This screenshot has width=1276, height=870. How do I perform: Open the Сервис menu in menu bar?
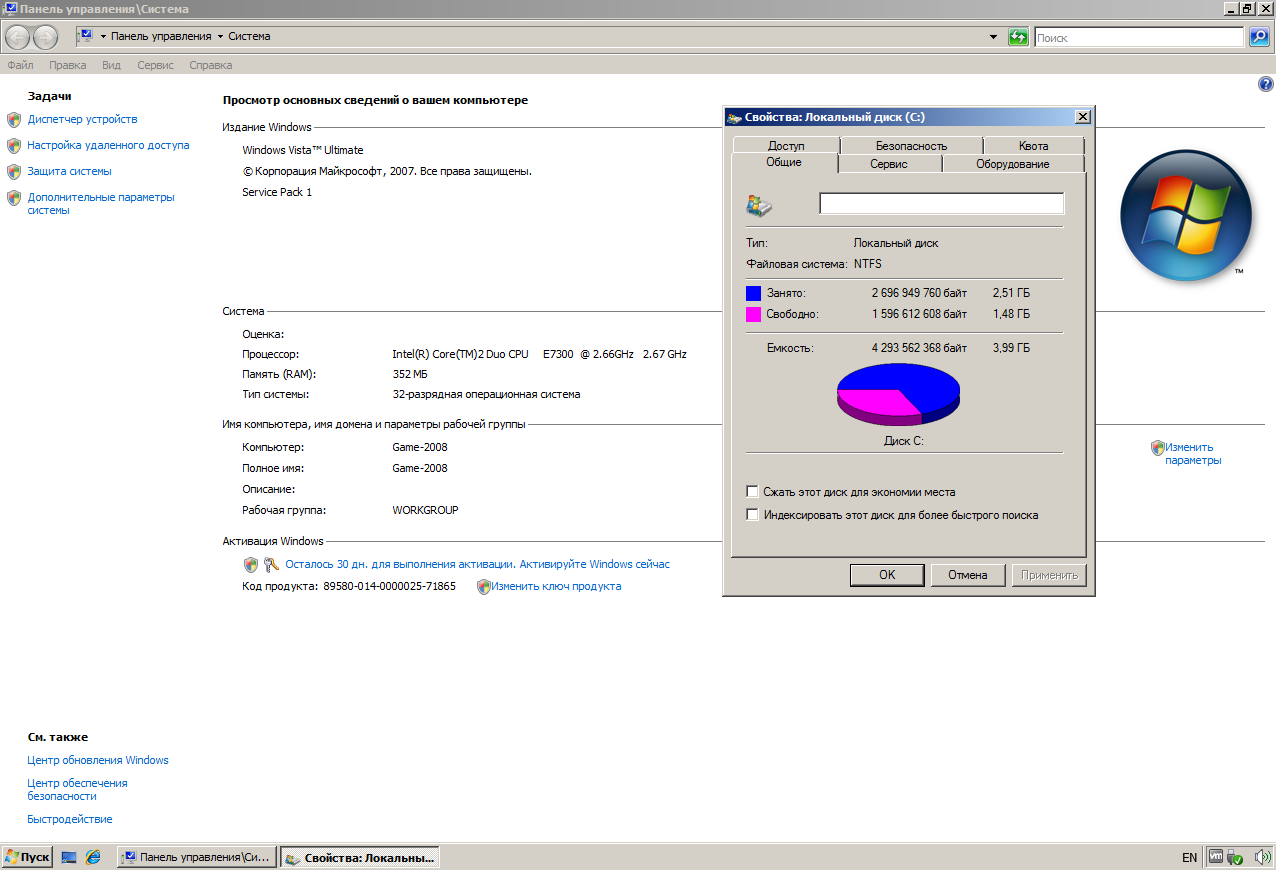pos(155,65)
